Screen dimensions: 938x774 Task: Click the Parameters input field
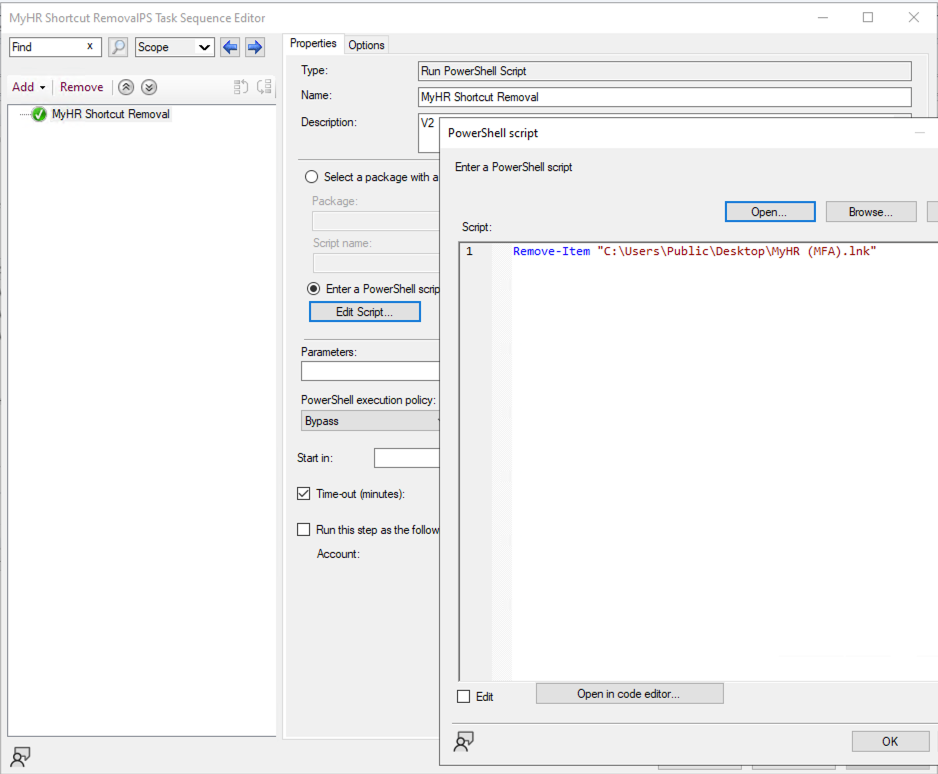tap(370, 371)
